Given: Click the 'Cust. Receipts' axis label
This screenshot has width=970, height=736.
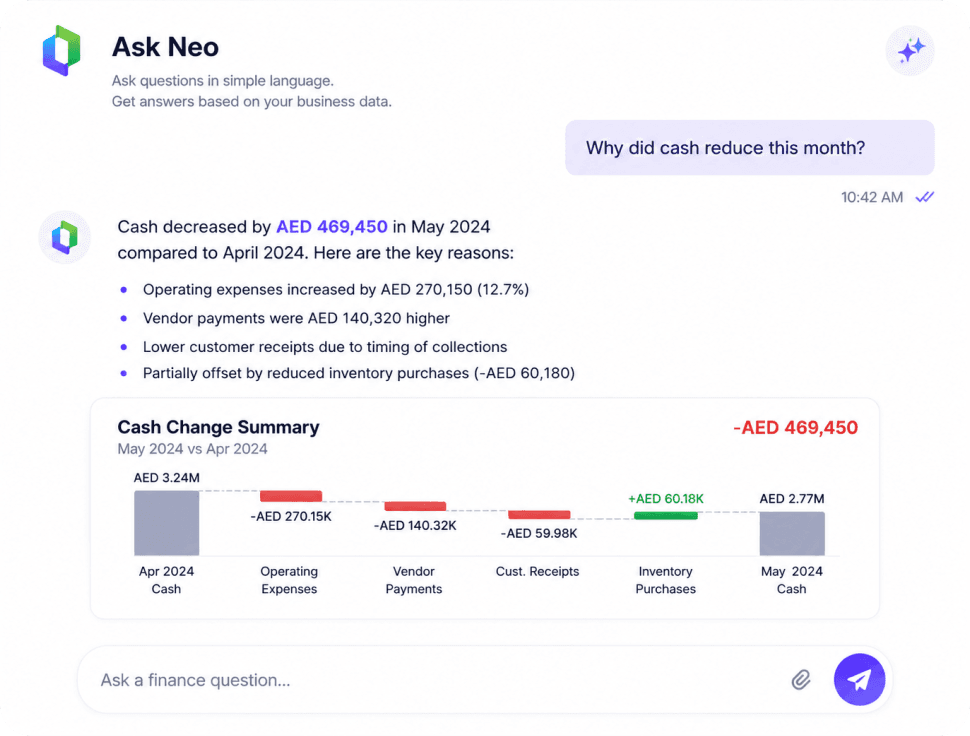Looking at the screenshot, I should (x=537, y=571).
